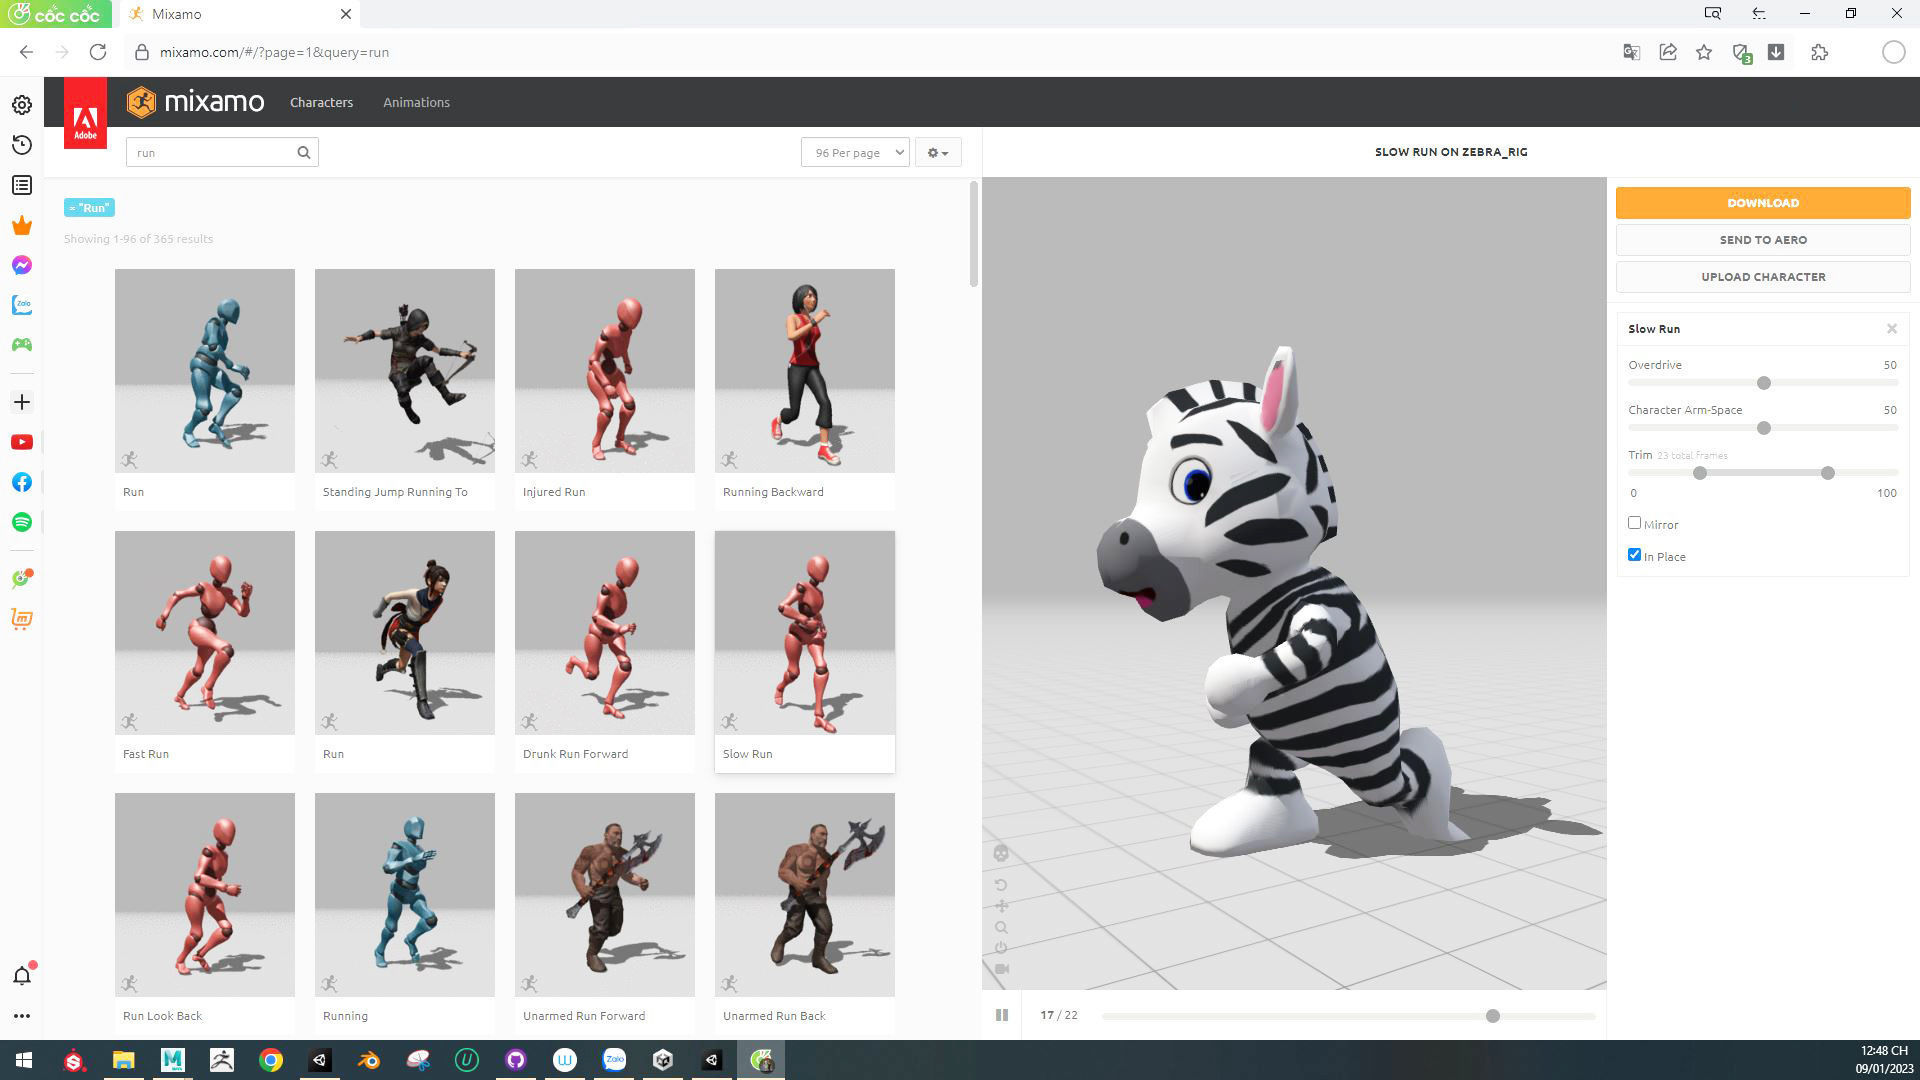Open Spotify sidebar shortcut
The image size is (1920, 1080).
tap(22, 522)
